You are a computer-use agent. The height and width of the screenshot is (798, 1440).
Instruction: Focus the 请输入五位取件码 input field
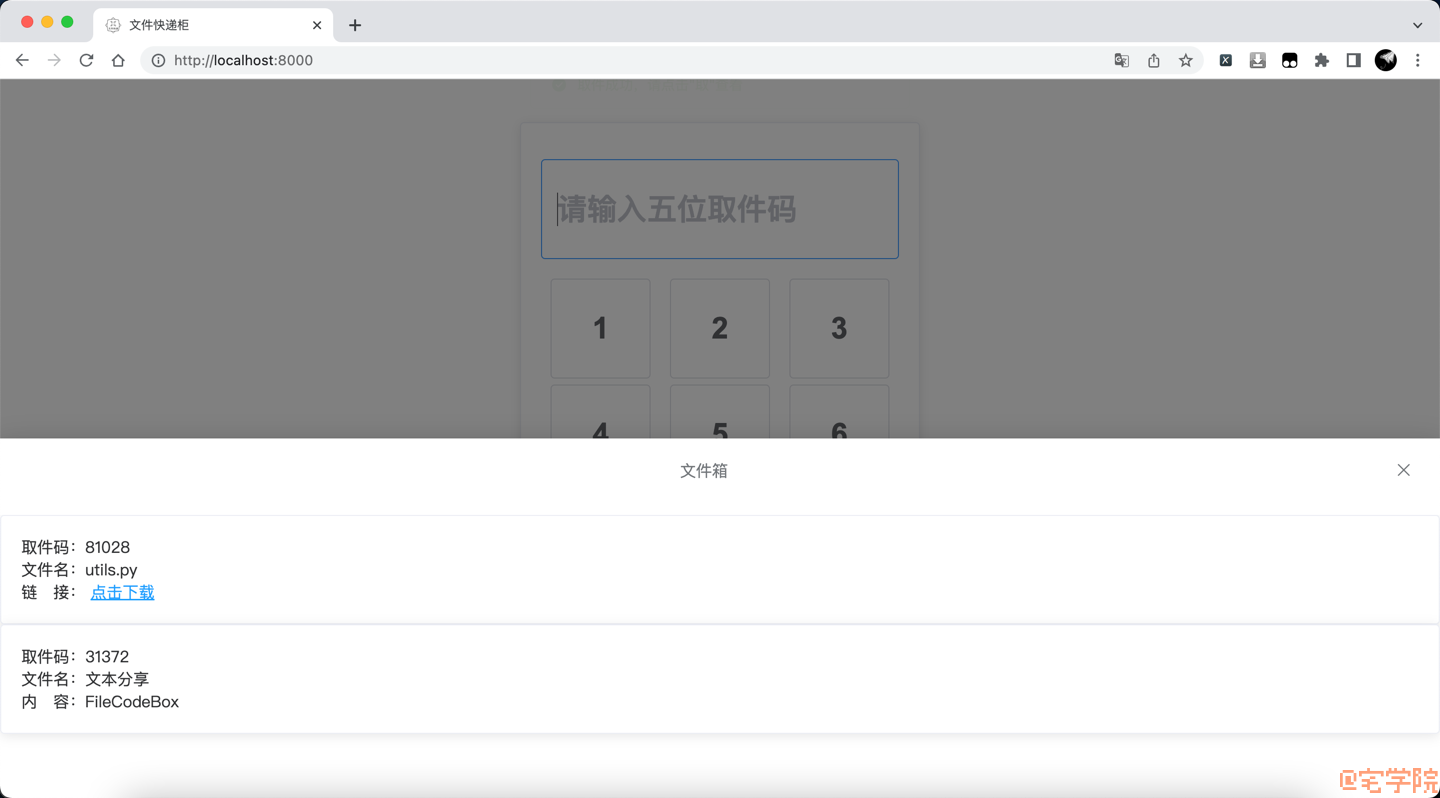click(x=719, y=209)
